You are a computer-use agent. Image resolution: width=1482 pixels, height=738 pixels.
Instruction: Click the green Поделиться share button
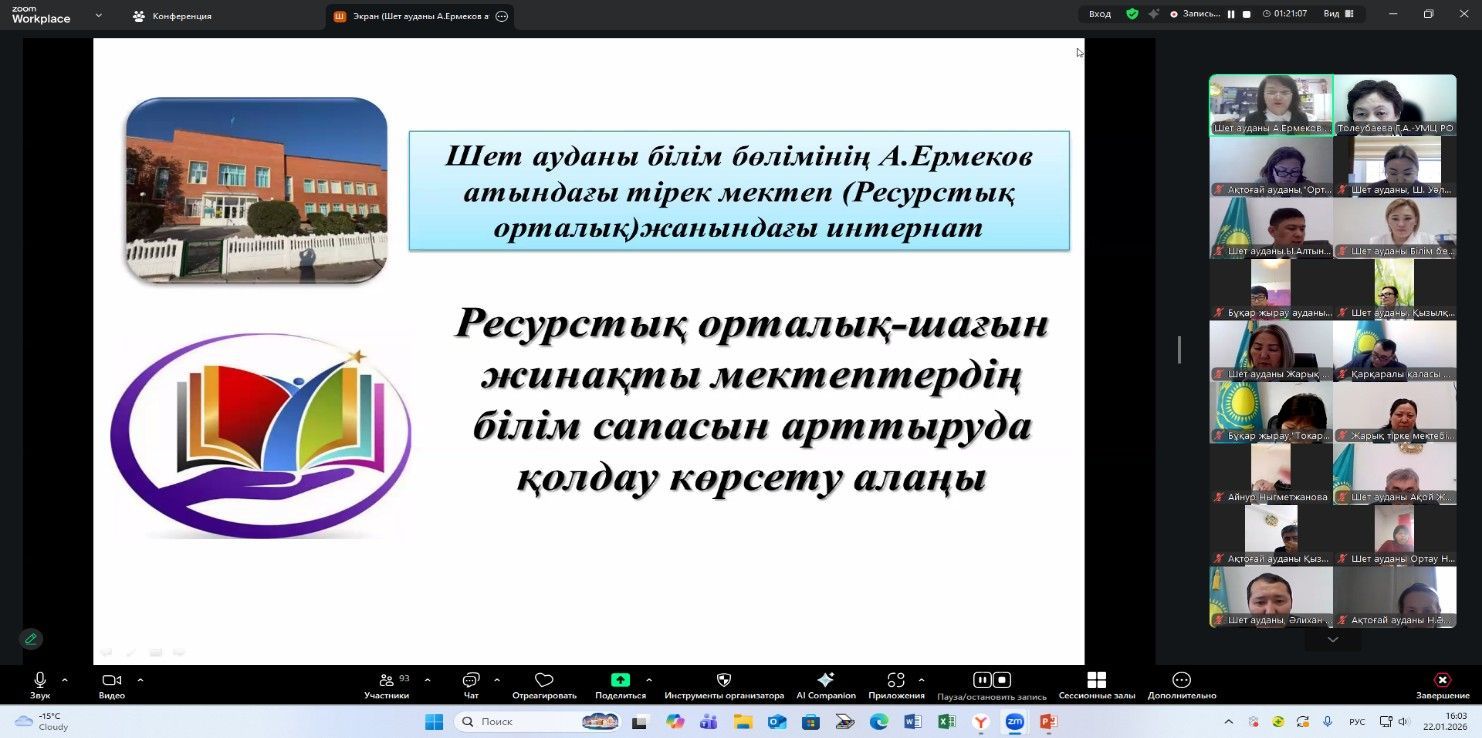620,685
